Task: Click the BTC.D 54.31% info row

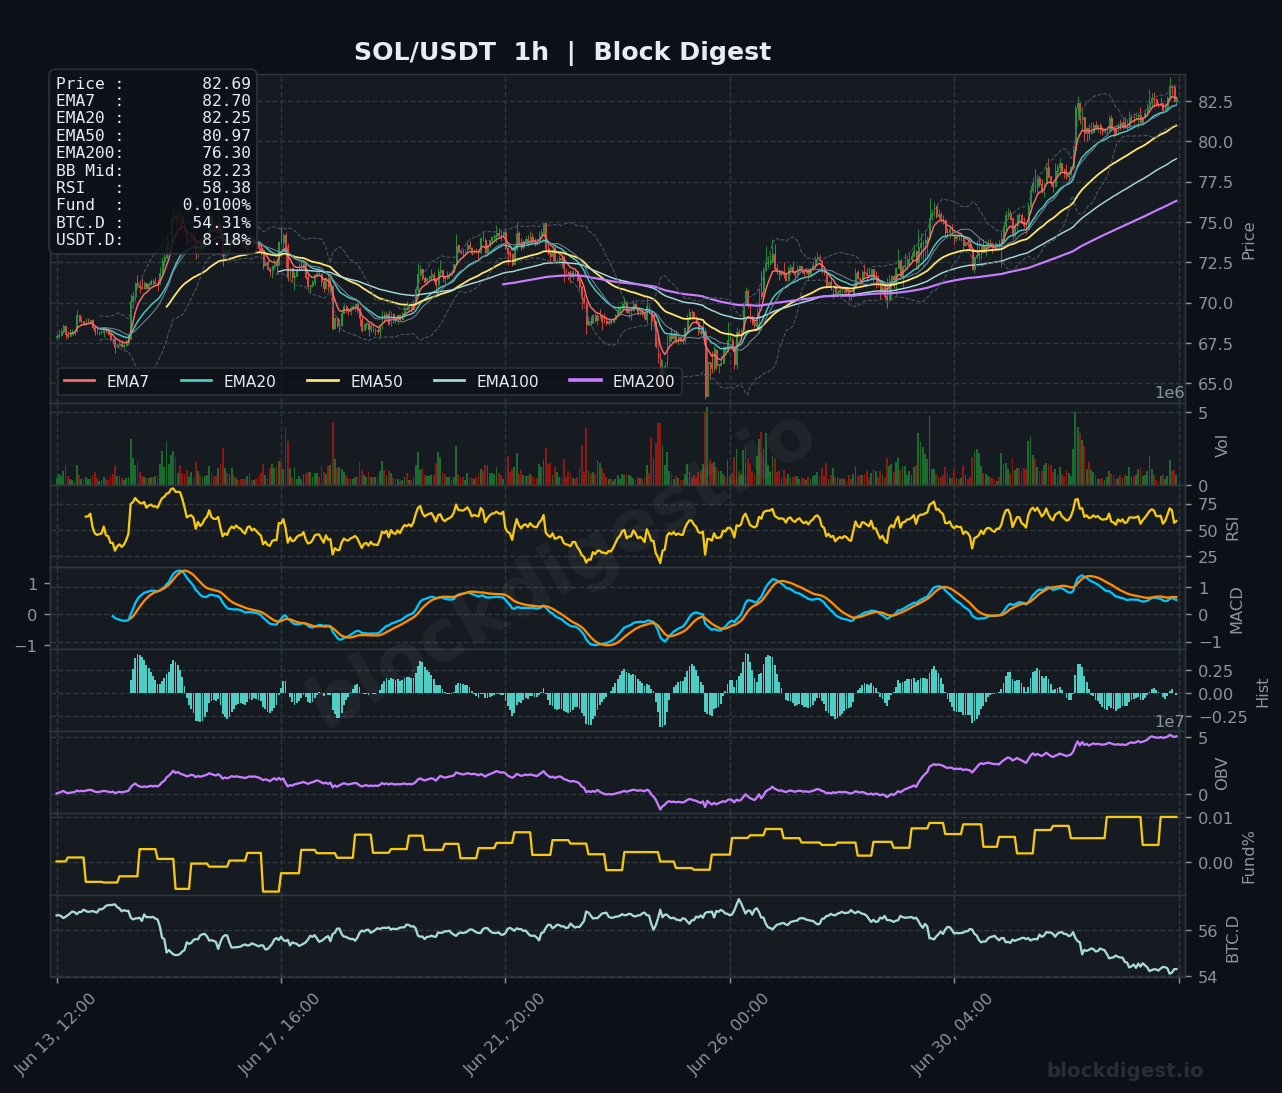Action: coord(153,222)
